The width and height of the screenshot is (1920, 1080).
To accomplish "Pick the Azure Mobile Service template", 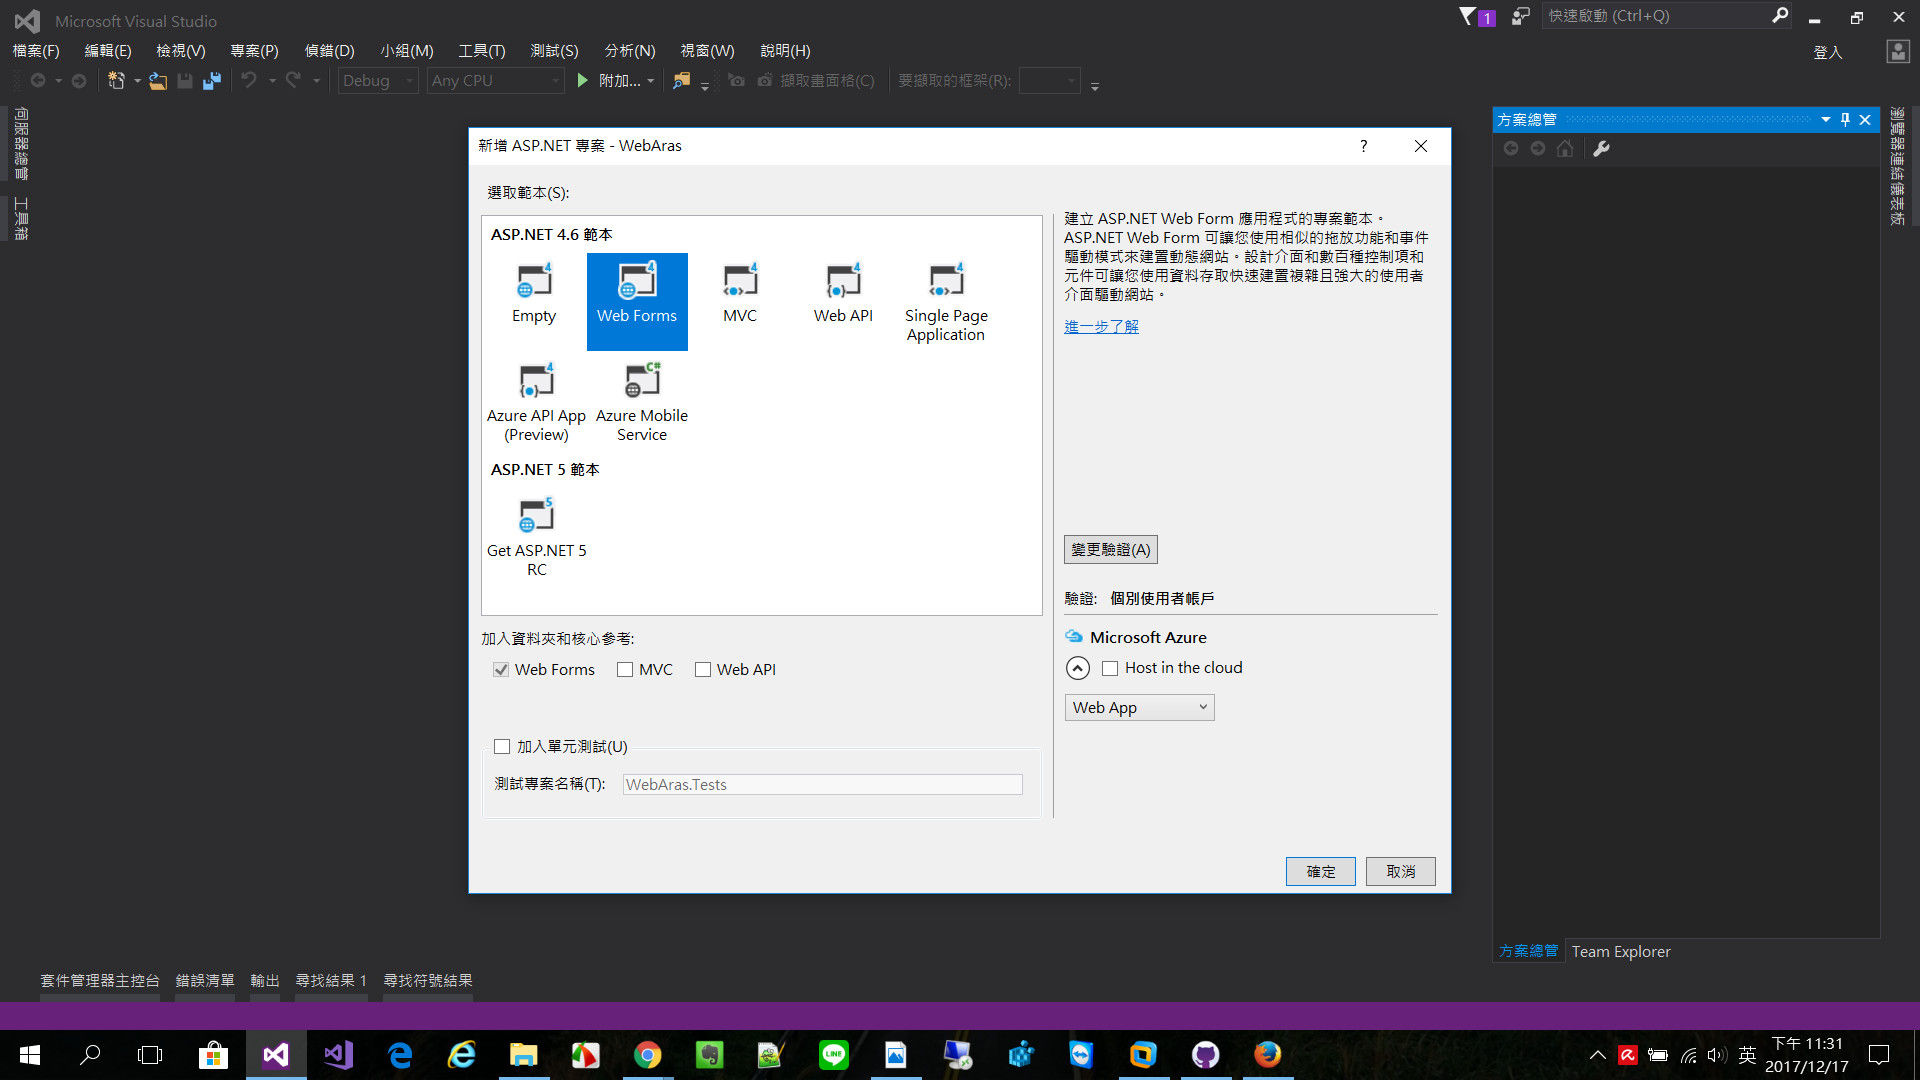I will 642,382.
